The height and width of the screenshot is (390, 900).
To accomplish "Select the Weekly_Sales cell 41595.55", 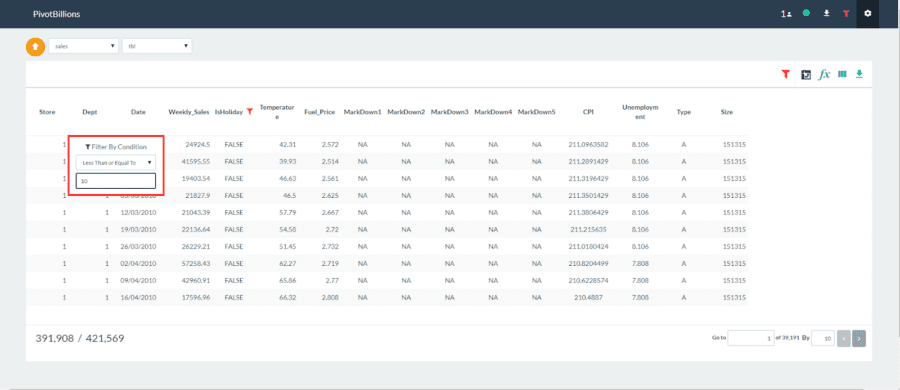I will [196, 161].
